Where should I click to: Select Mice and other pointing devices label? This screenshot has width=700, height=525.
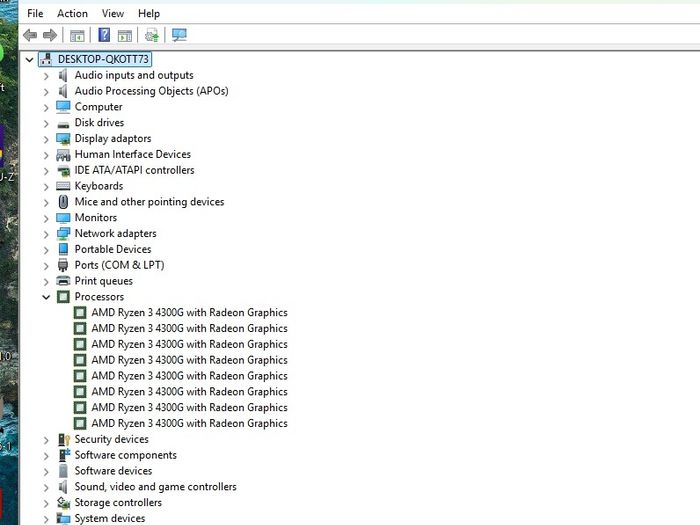click(149, 202)
